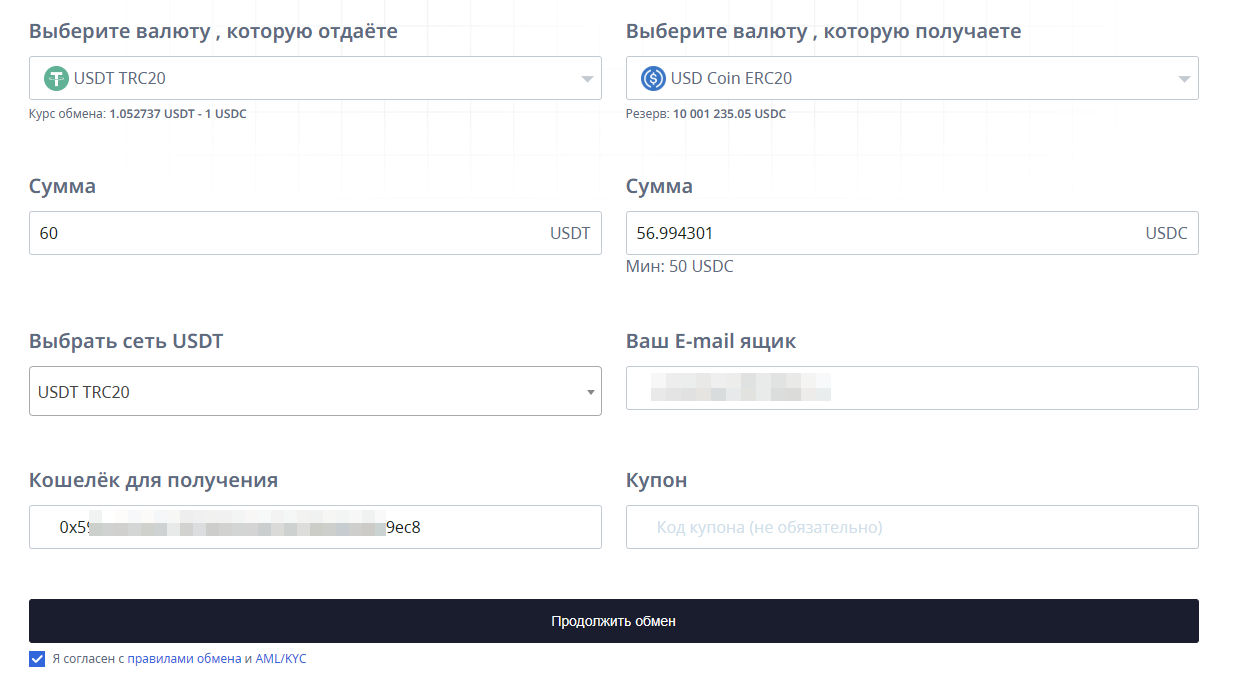The width and height of the screenshot is (1233, 698).
Task: Open the 'Выбрать сеть USDT' network selector
Action: point(315,391)
